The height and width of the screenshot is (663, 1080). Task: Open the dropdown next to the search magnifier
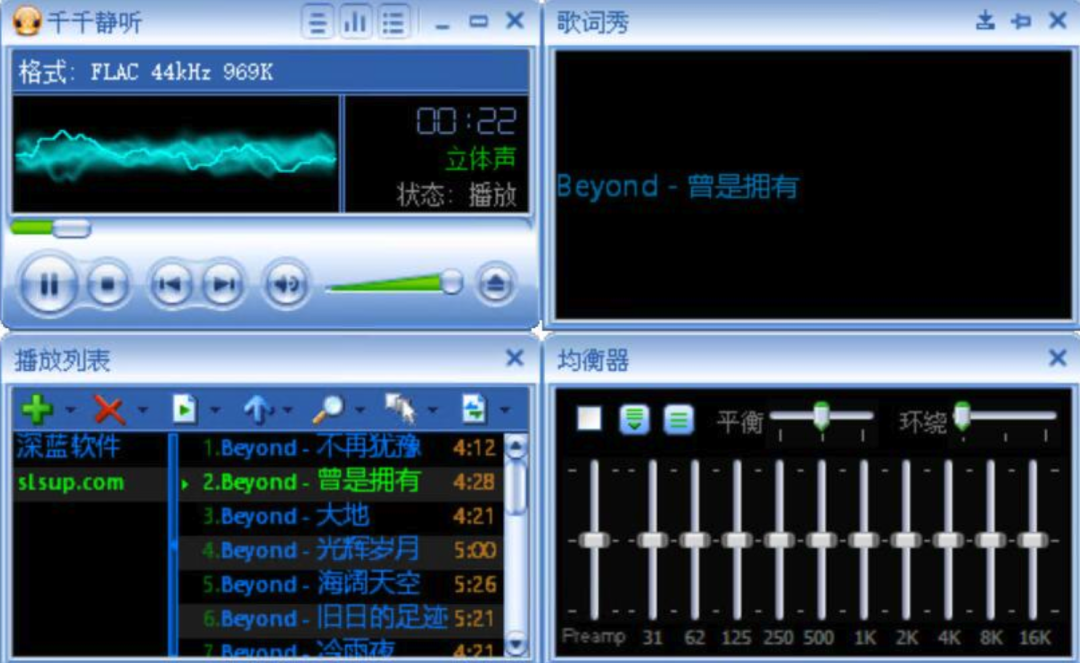360,410
